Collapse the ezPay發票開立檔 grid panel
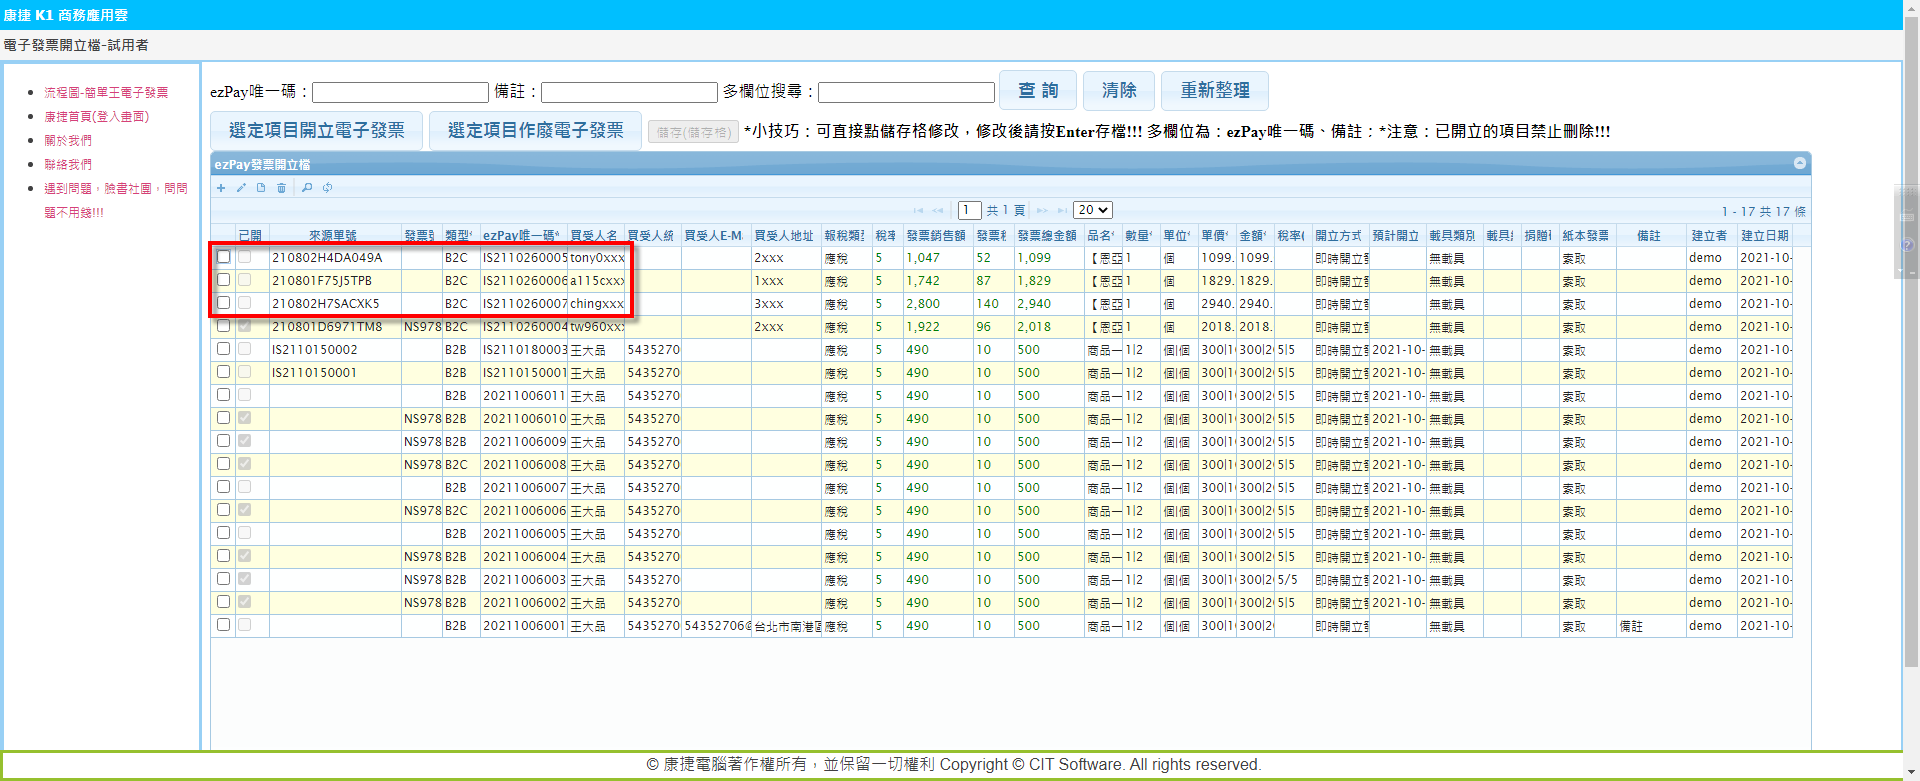The height and width of the screenshot is (781, 1920). (1799, 164)
